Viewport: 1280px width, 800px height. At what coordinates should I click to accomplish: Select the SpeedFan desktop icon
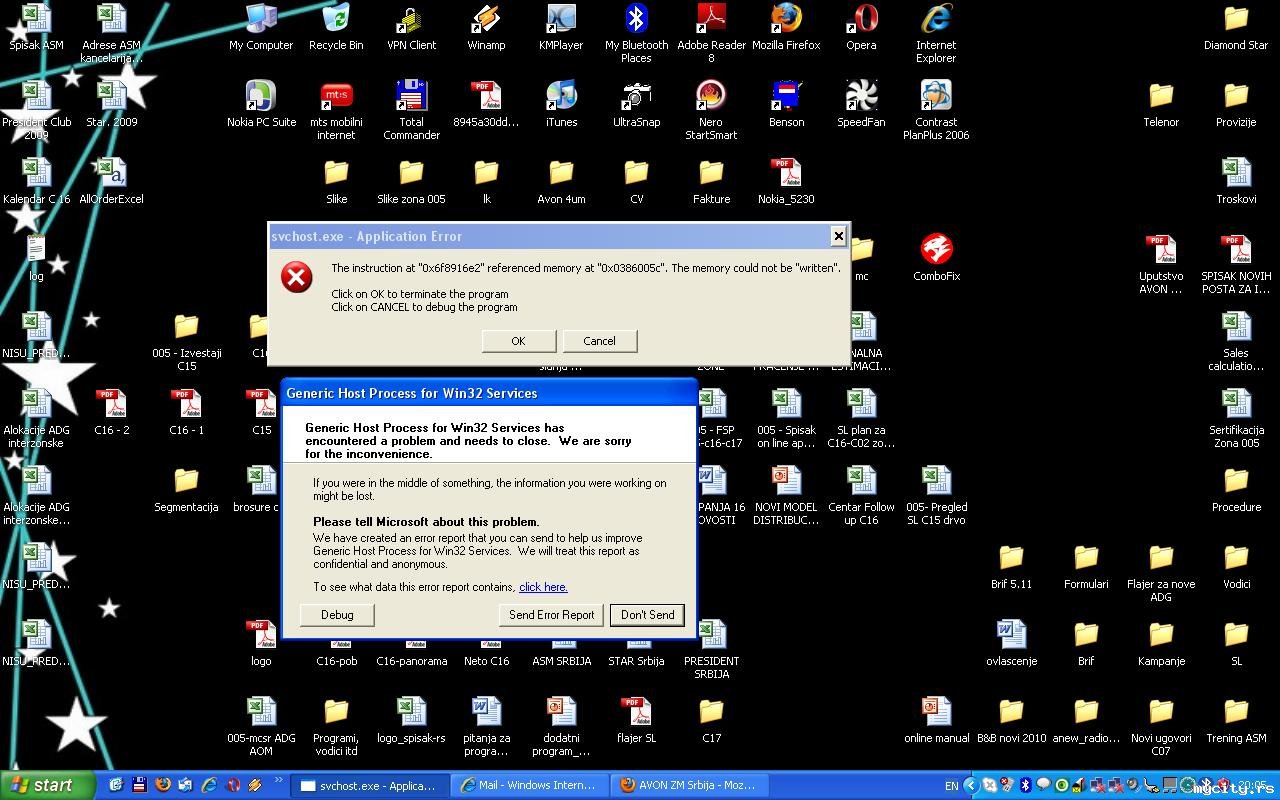coord(861,104)
